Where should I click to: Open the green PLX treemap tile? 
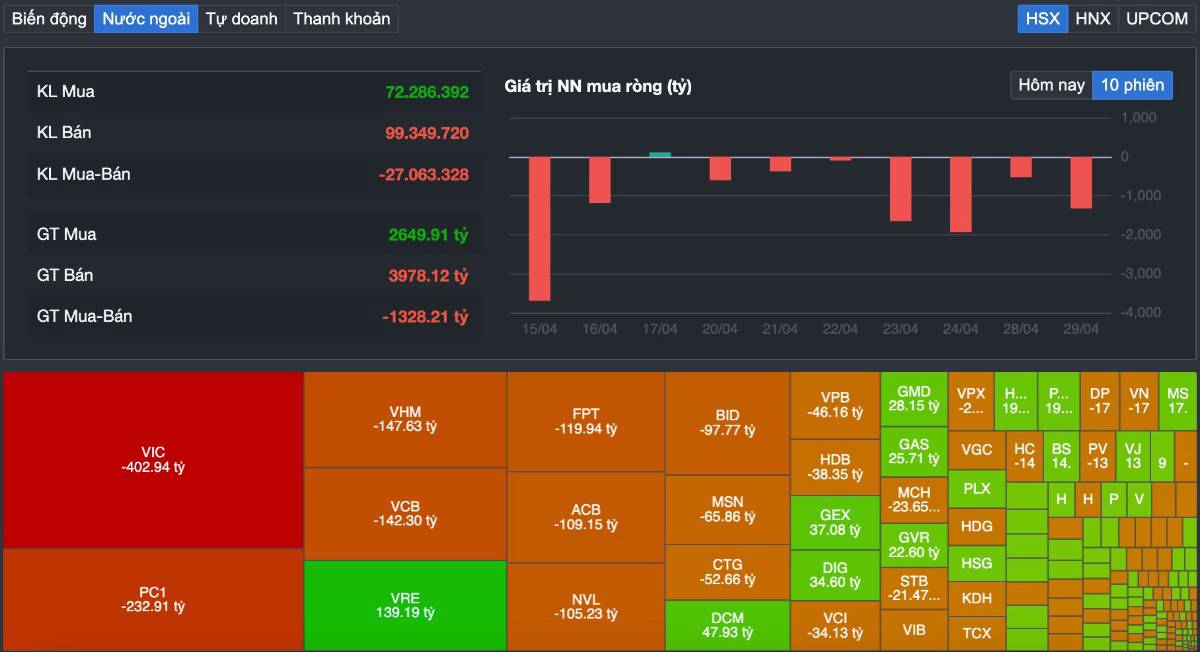pyautogui.click(x=977, y=489)
